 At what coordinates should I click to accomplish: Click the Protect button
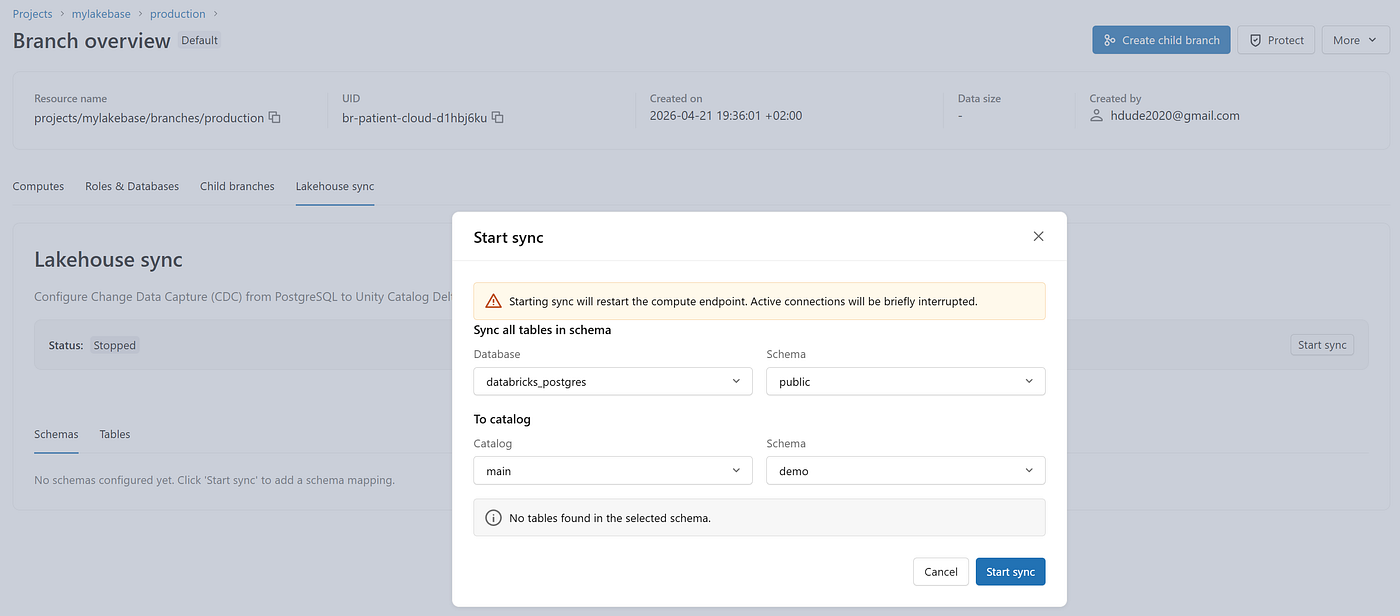pos(1276,40)
